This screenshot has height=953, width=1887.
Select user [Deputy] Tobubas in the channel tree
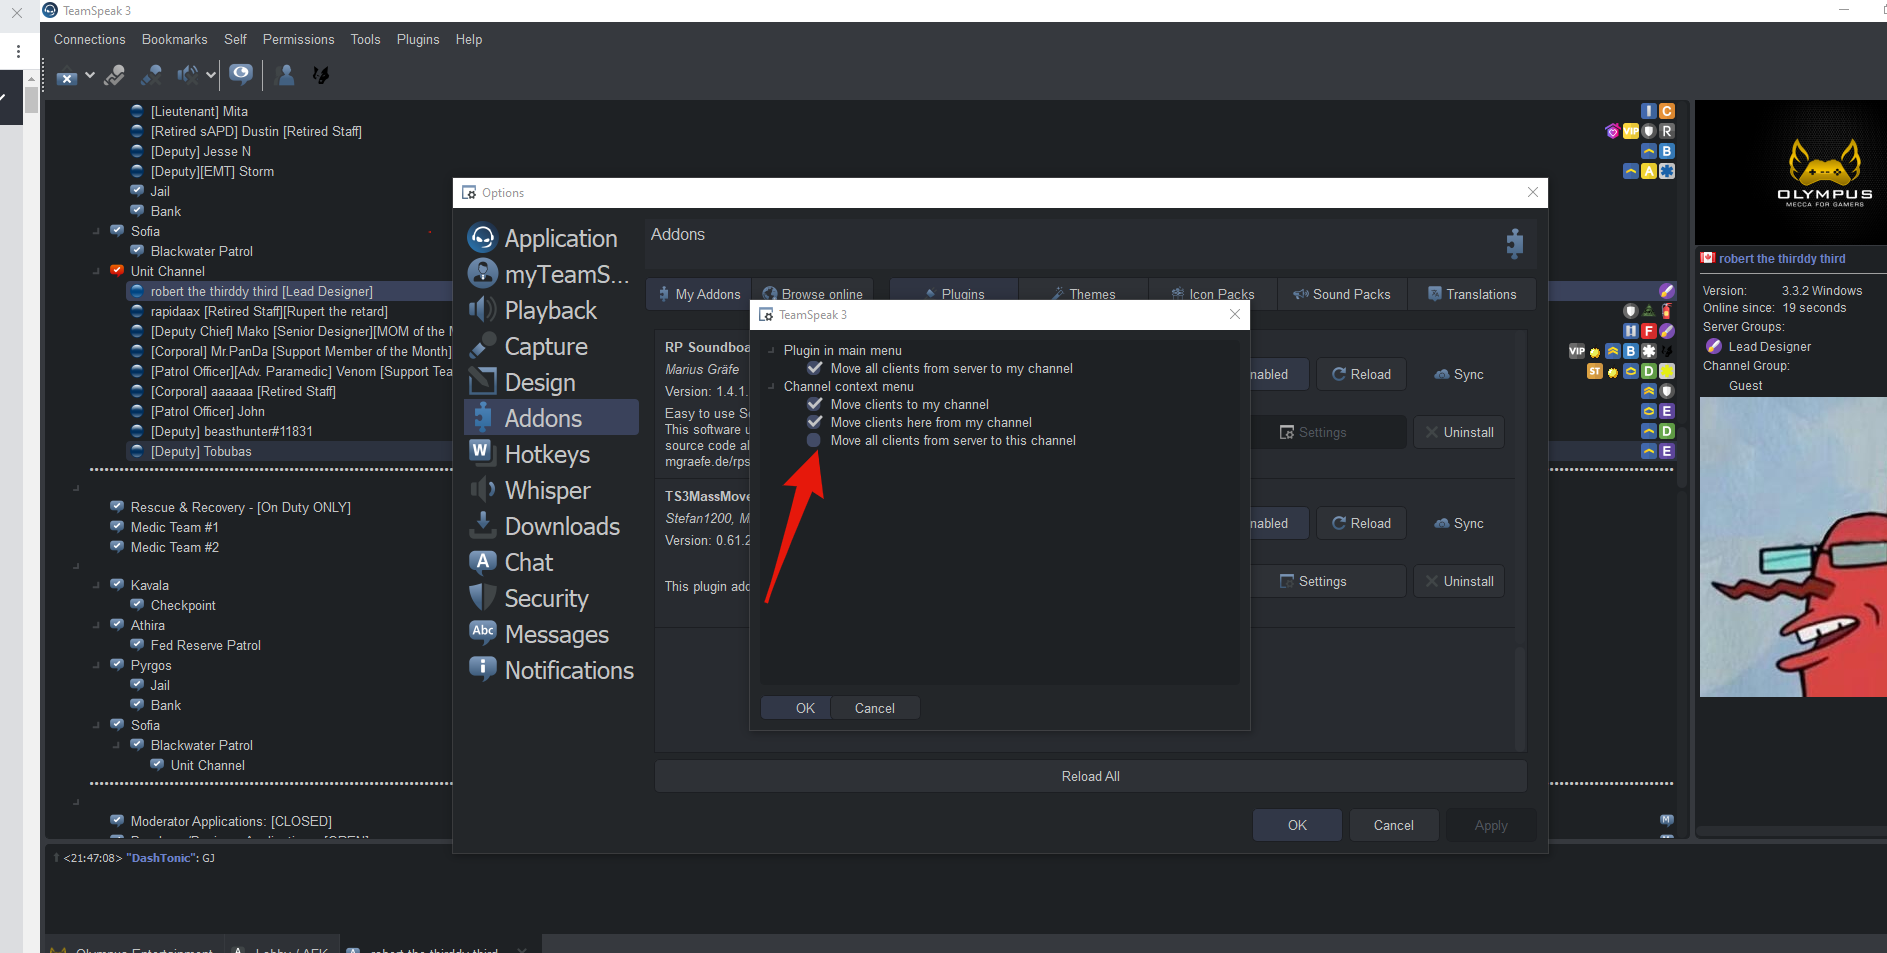pos(201,451)
